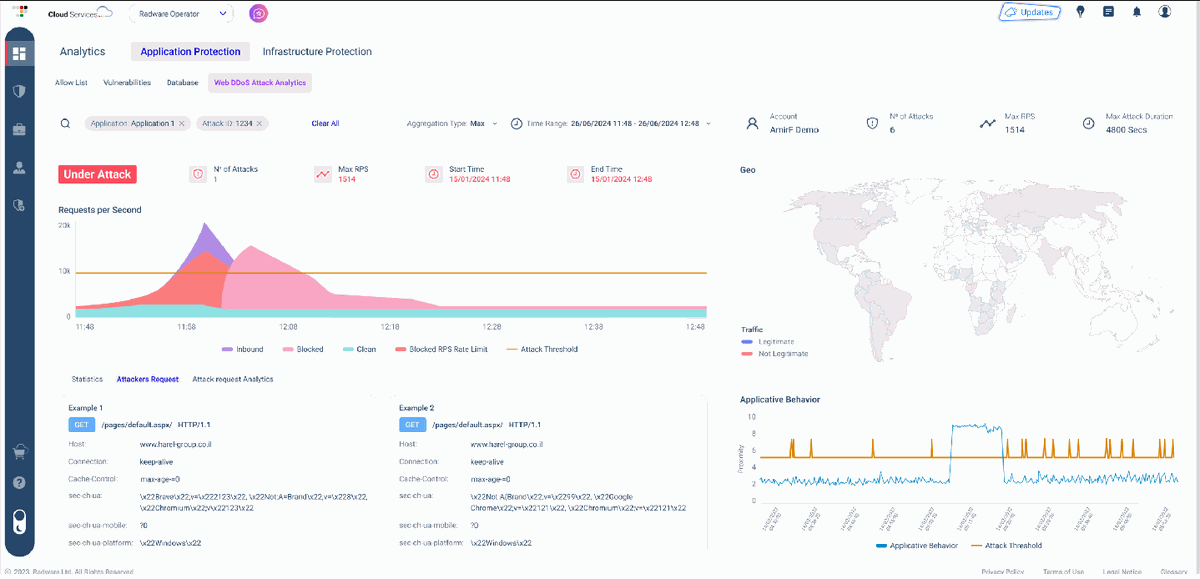Screen dimensions: 1200x579
Task: Click the Max Attack Duration clock icon
Action: [x=1088, y=124]
